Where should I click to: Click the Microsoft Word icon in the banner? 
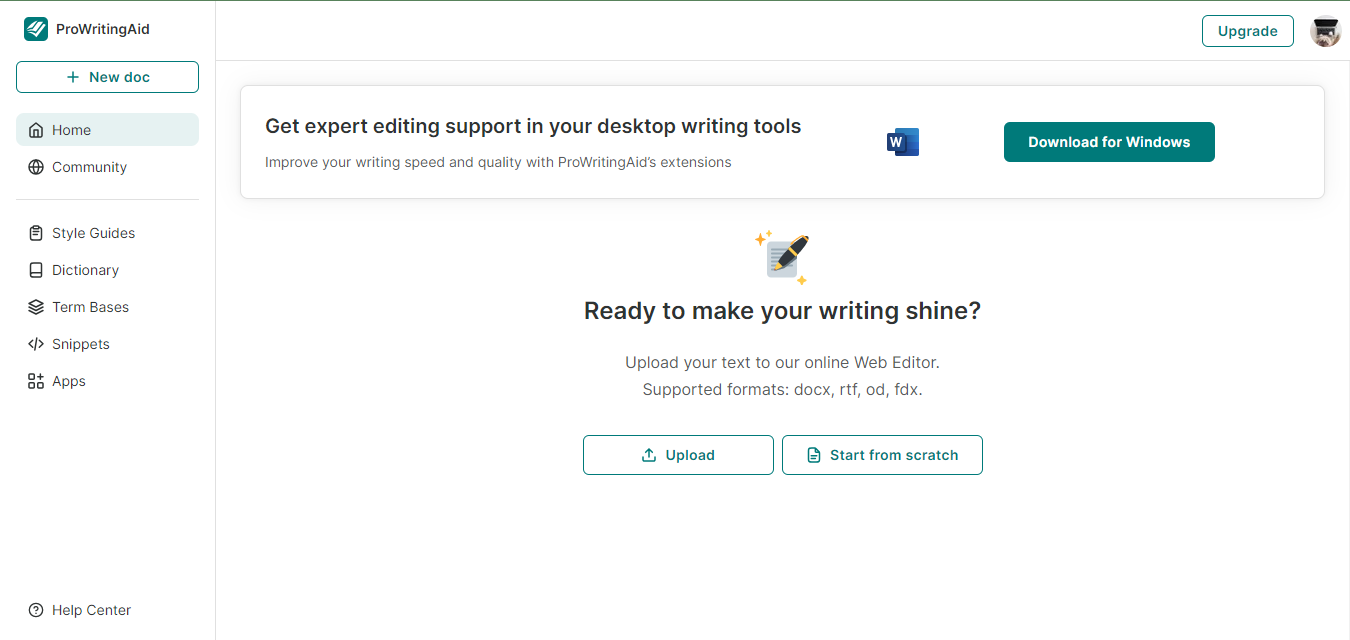coord(902,142)
